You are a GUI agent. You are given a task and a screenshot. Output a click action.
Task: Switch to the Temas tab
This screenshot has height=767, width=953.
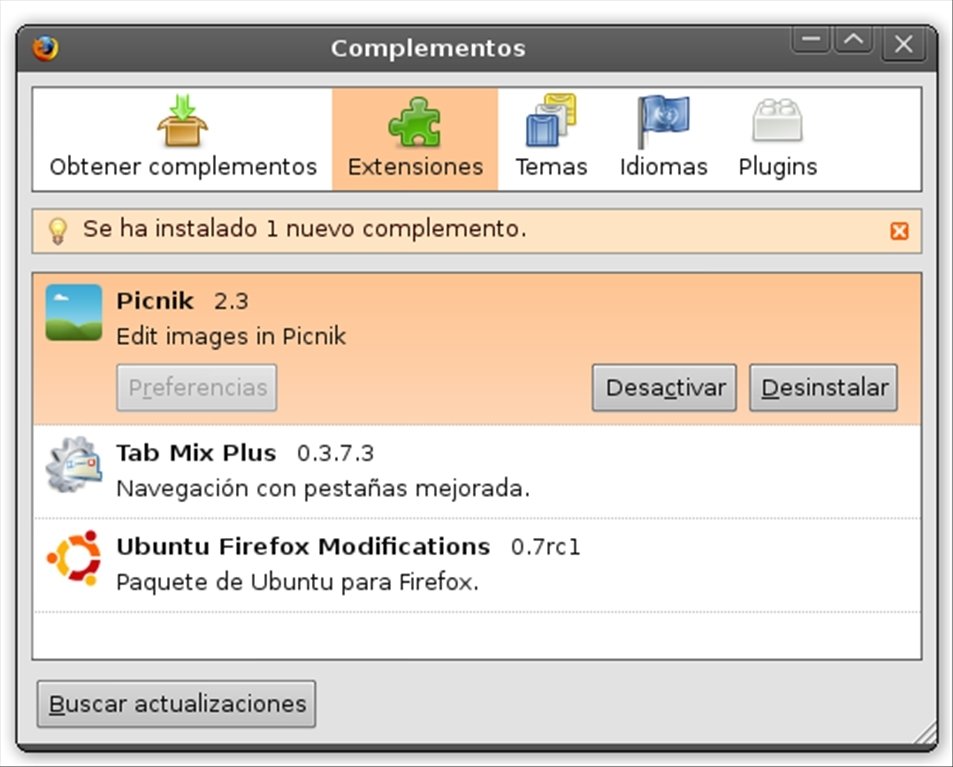click(551, 139)
